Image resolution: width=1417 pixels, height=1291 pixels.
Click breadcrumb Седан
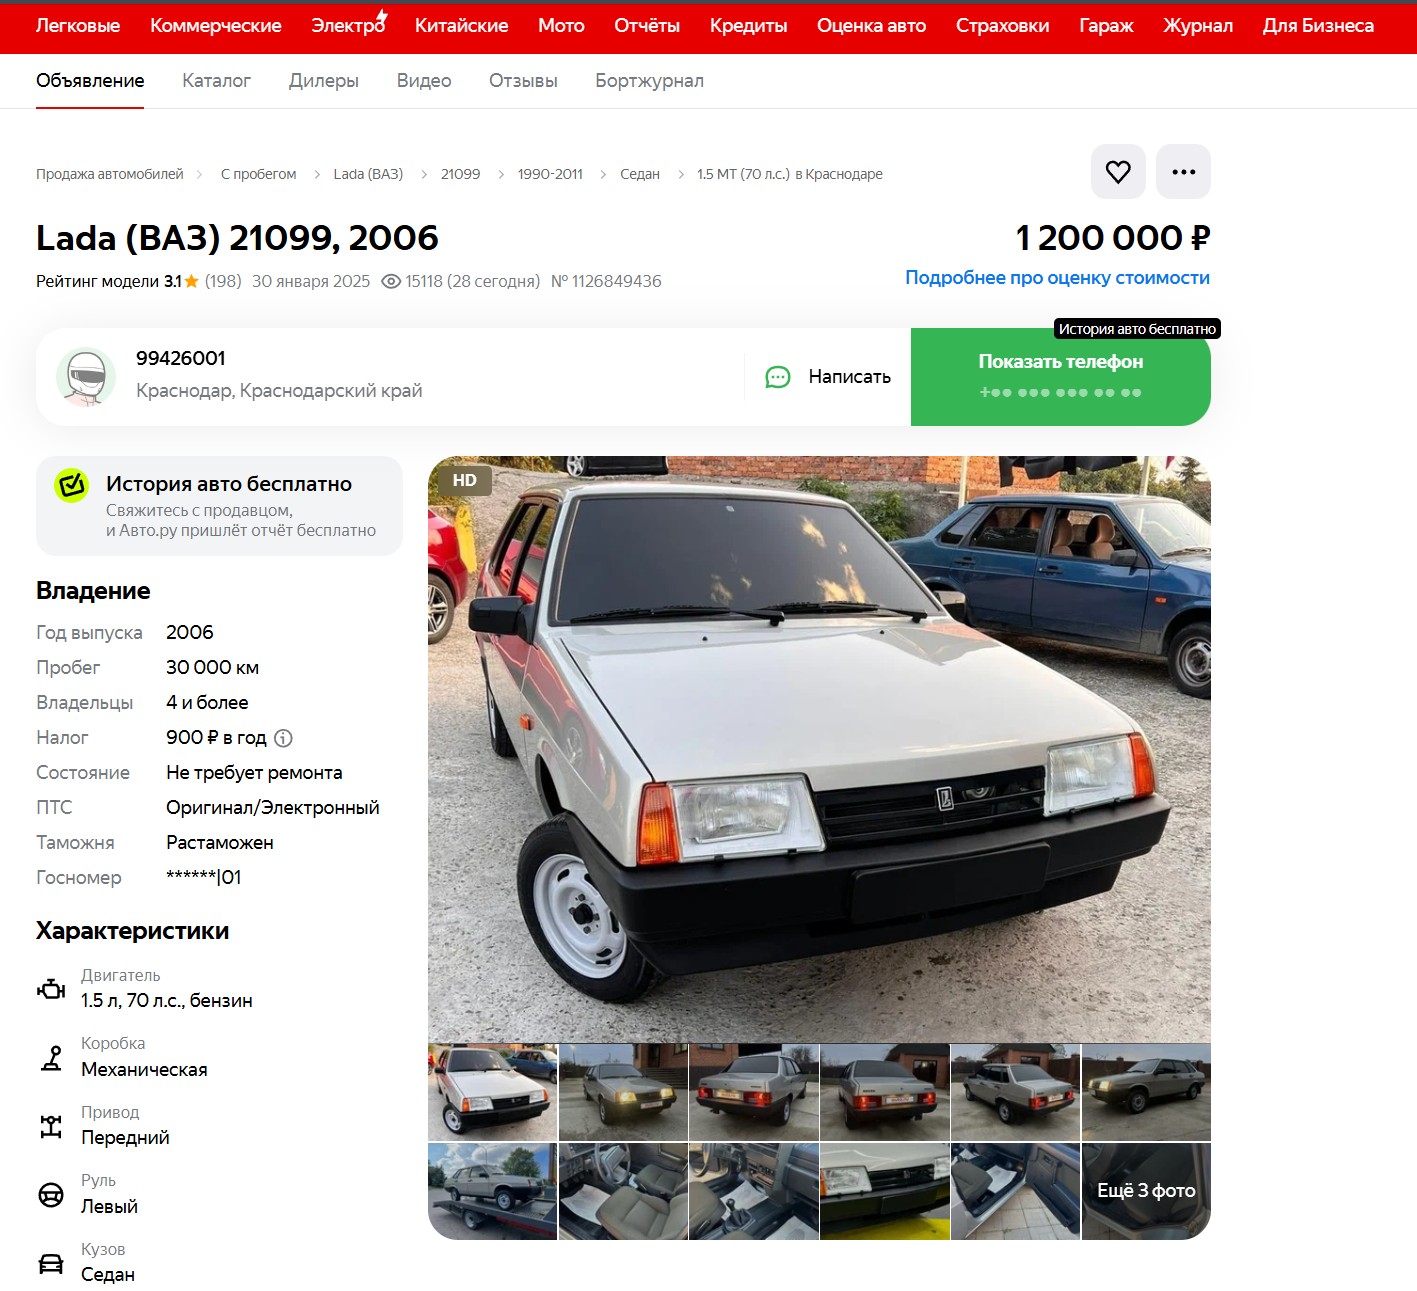640,174
